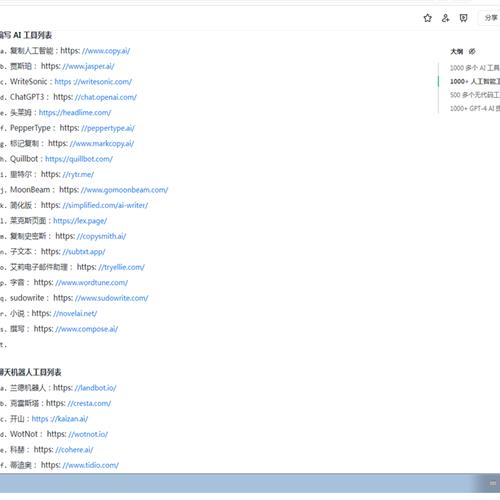This screenshot has height=500, width=500.
Task: Click the 'PepperType' item label
Action: [x=30, y=128]
